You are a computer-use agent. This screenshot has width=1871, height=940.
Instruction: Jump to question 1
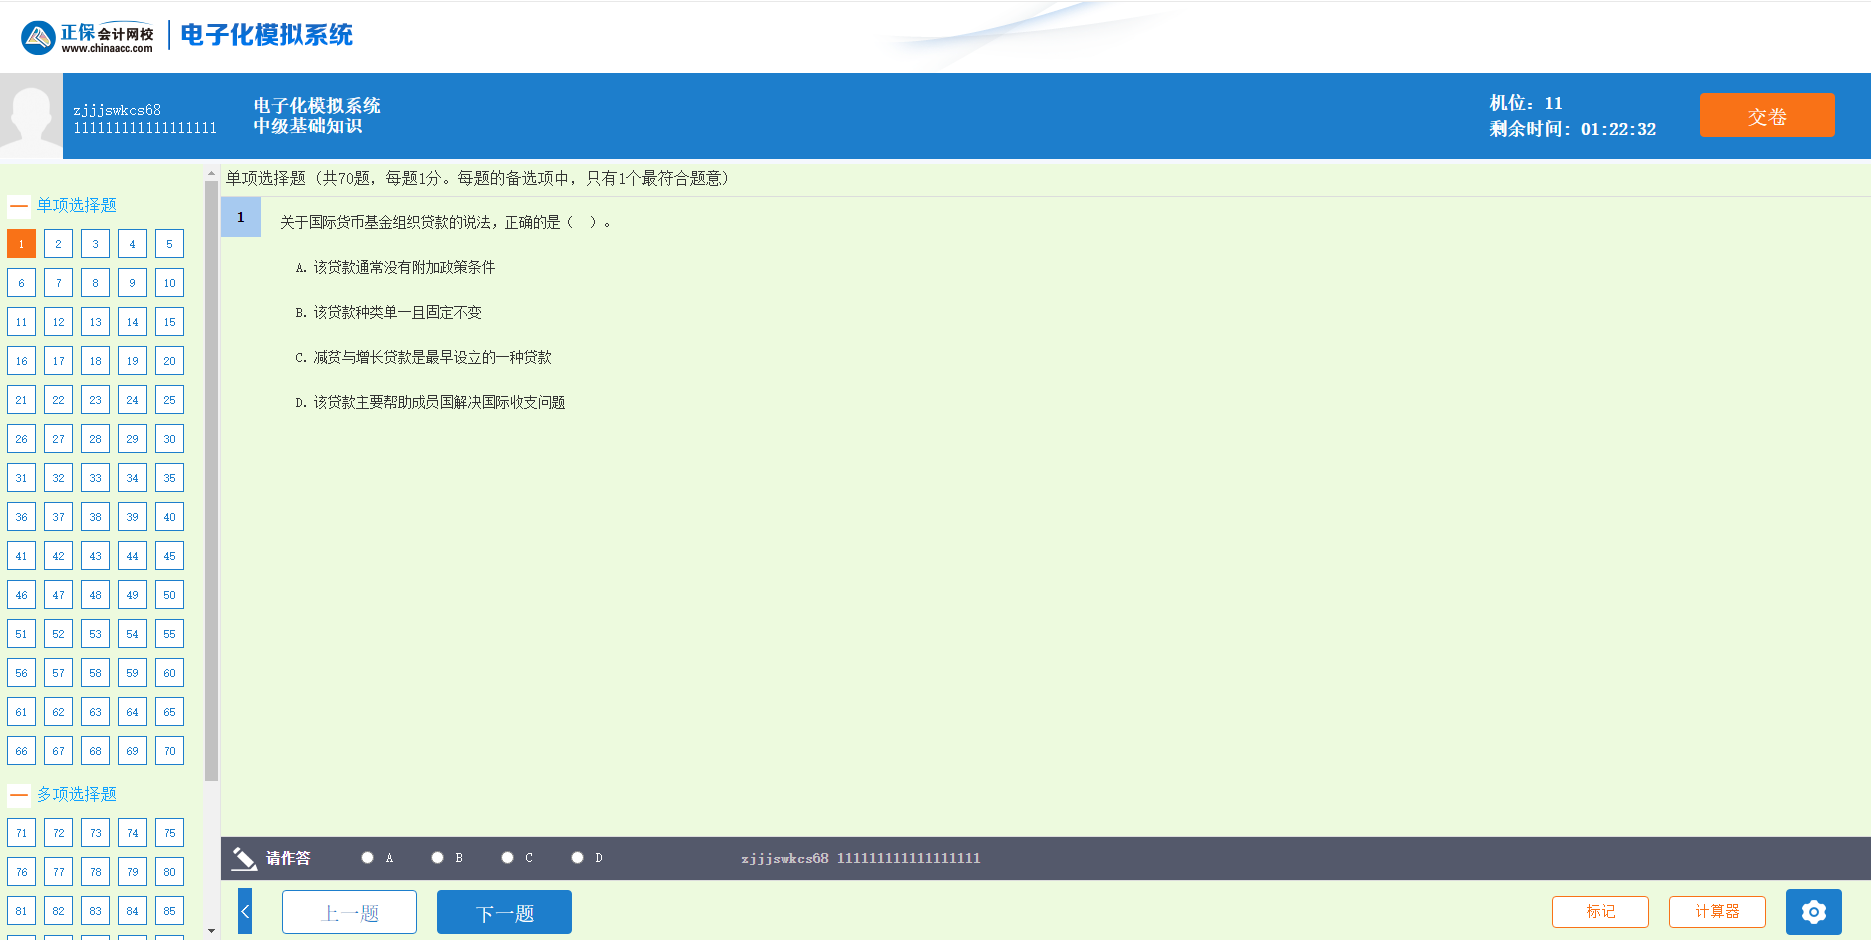(21, 244)
